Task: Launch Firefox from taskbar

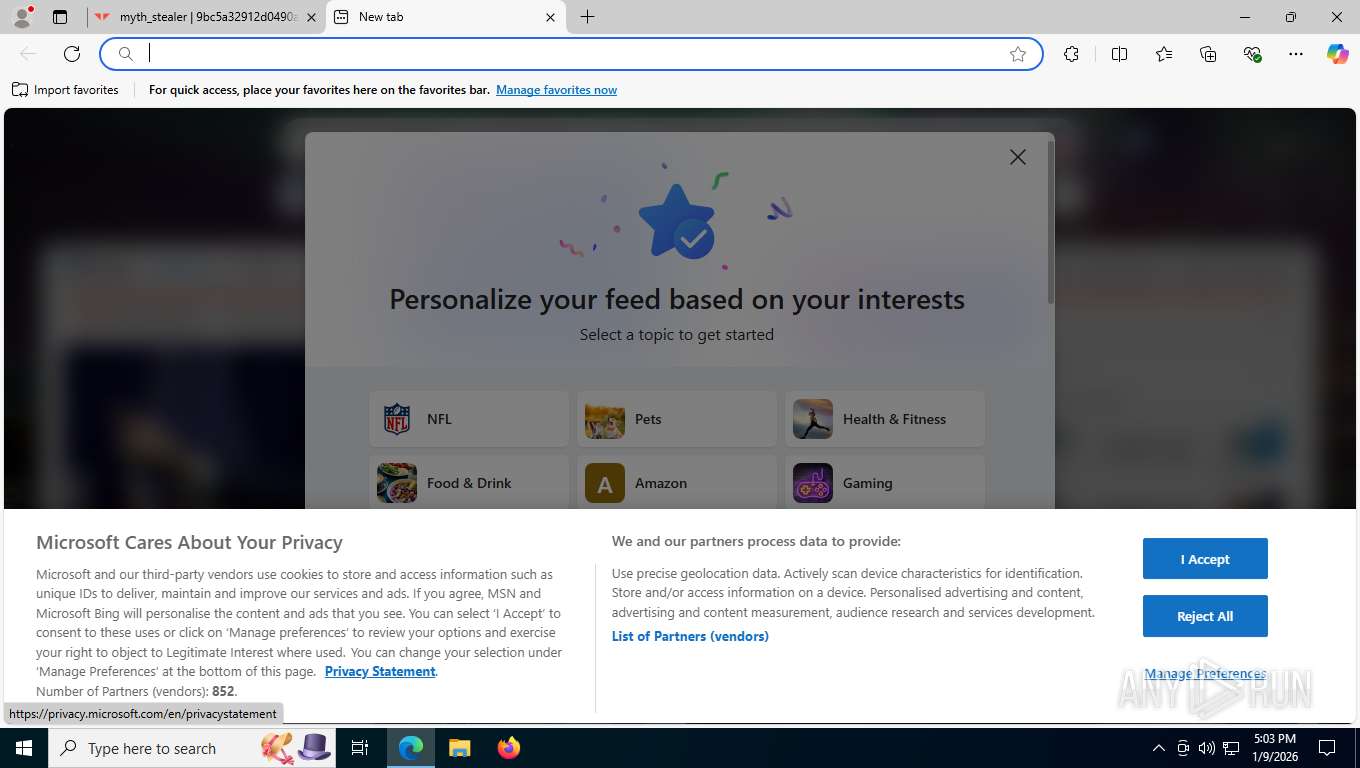Action: 508,748
